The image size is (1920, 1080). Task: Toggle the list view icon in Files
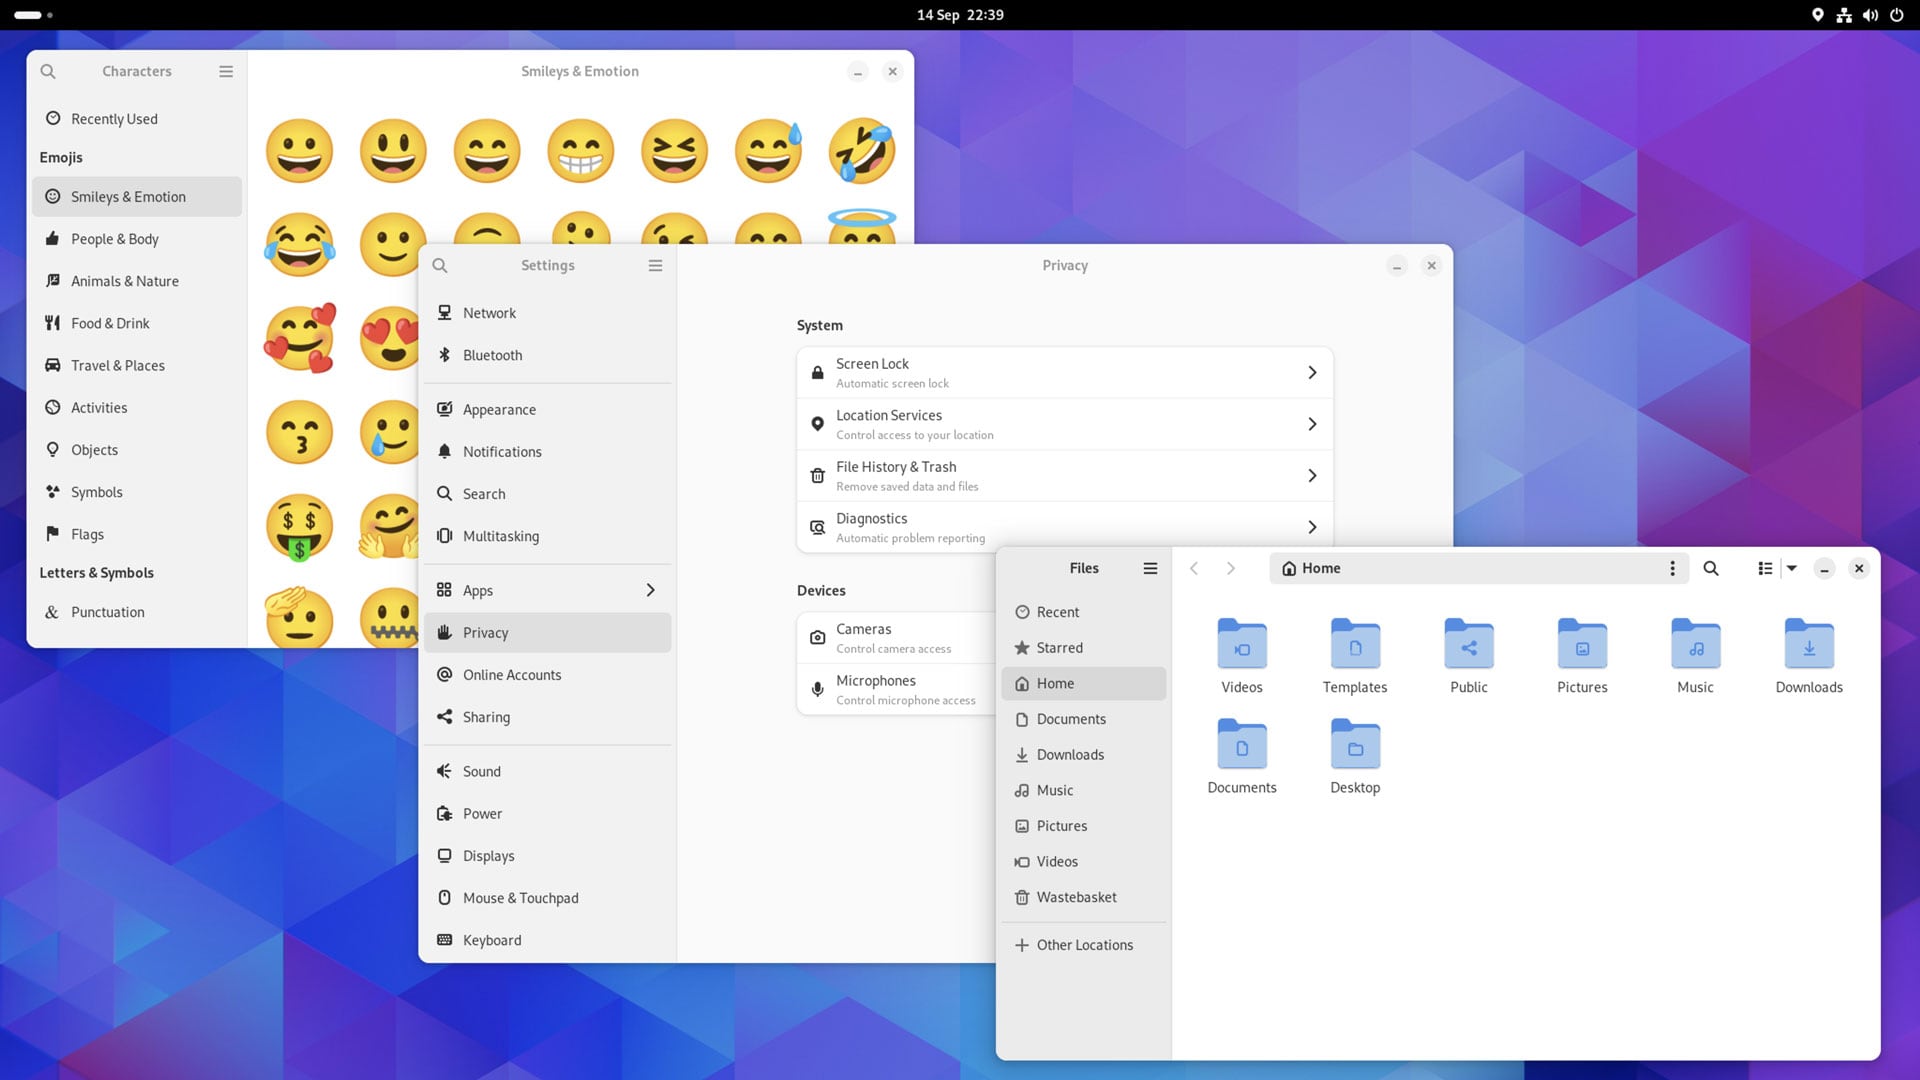point(1763,568)
